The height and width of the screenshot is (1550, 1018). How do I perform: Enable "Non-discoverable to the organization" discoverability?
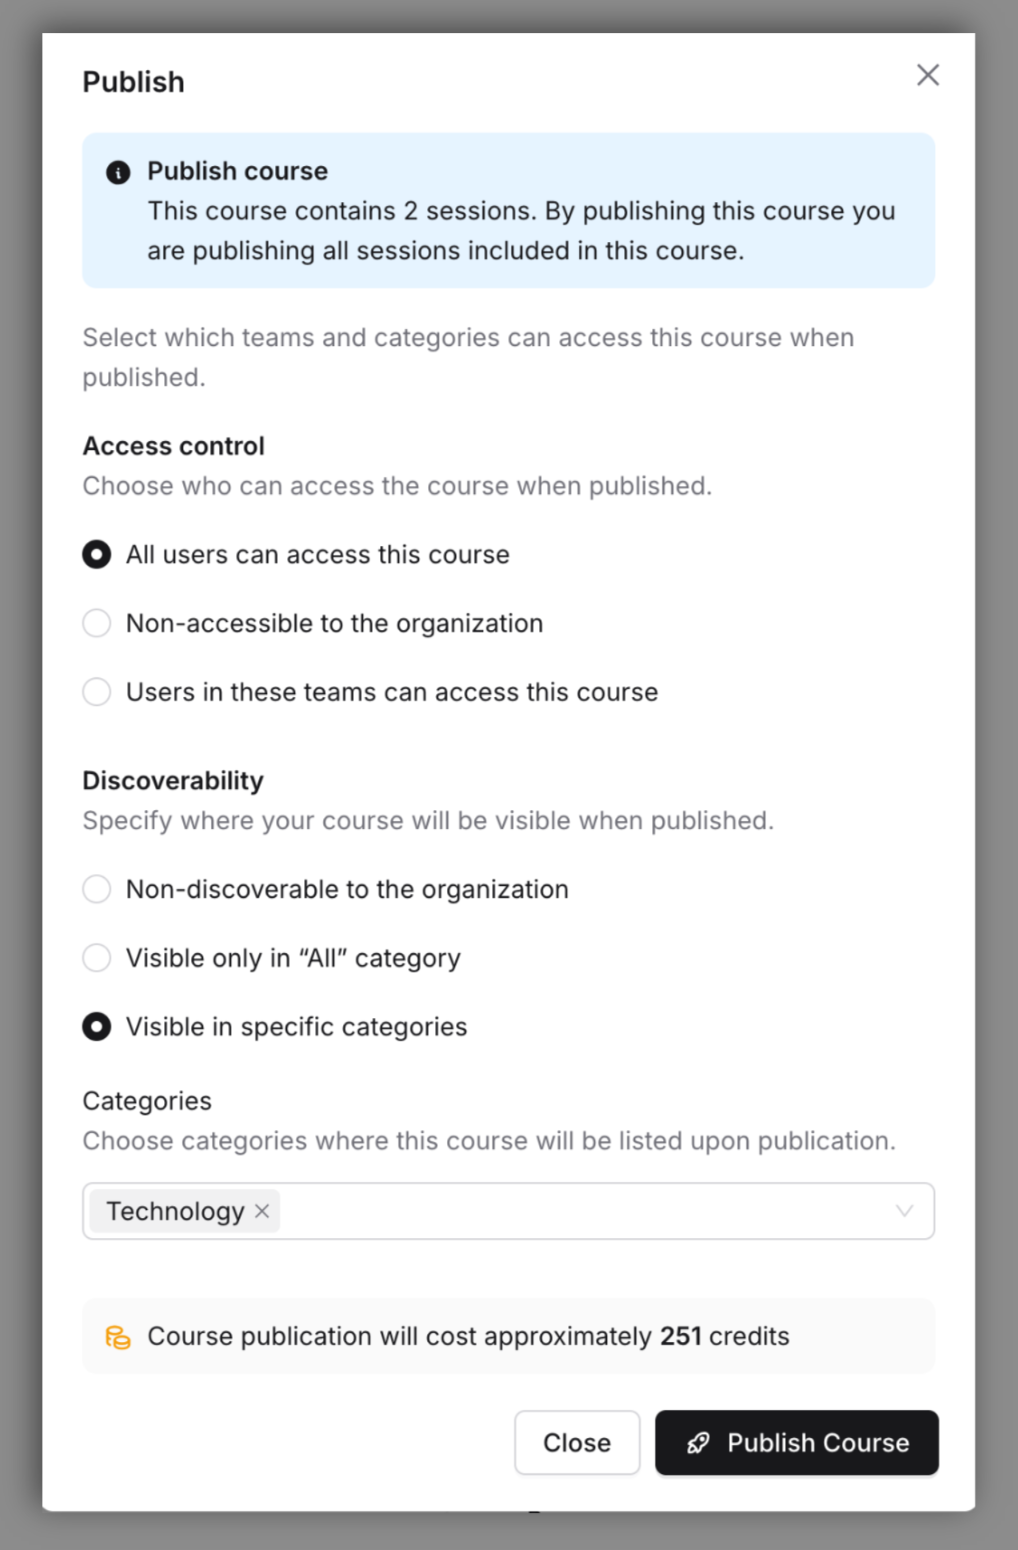(x=96, y=888)
